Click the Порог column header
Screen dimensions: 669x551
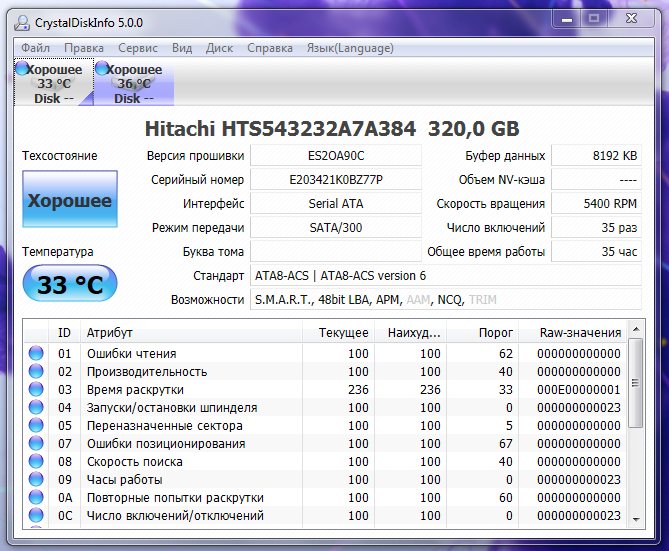tap(483, 332)
